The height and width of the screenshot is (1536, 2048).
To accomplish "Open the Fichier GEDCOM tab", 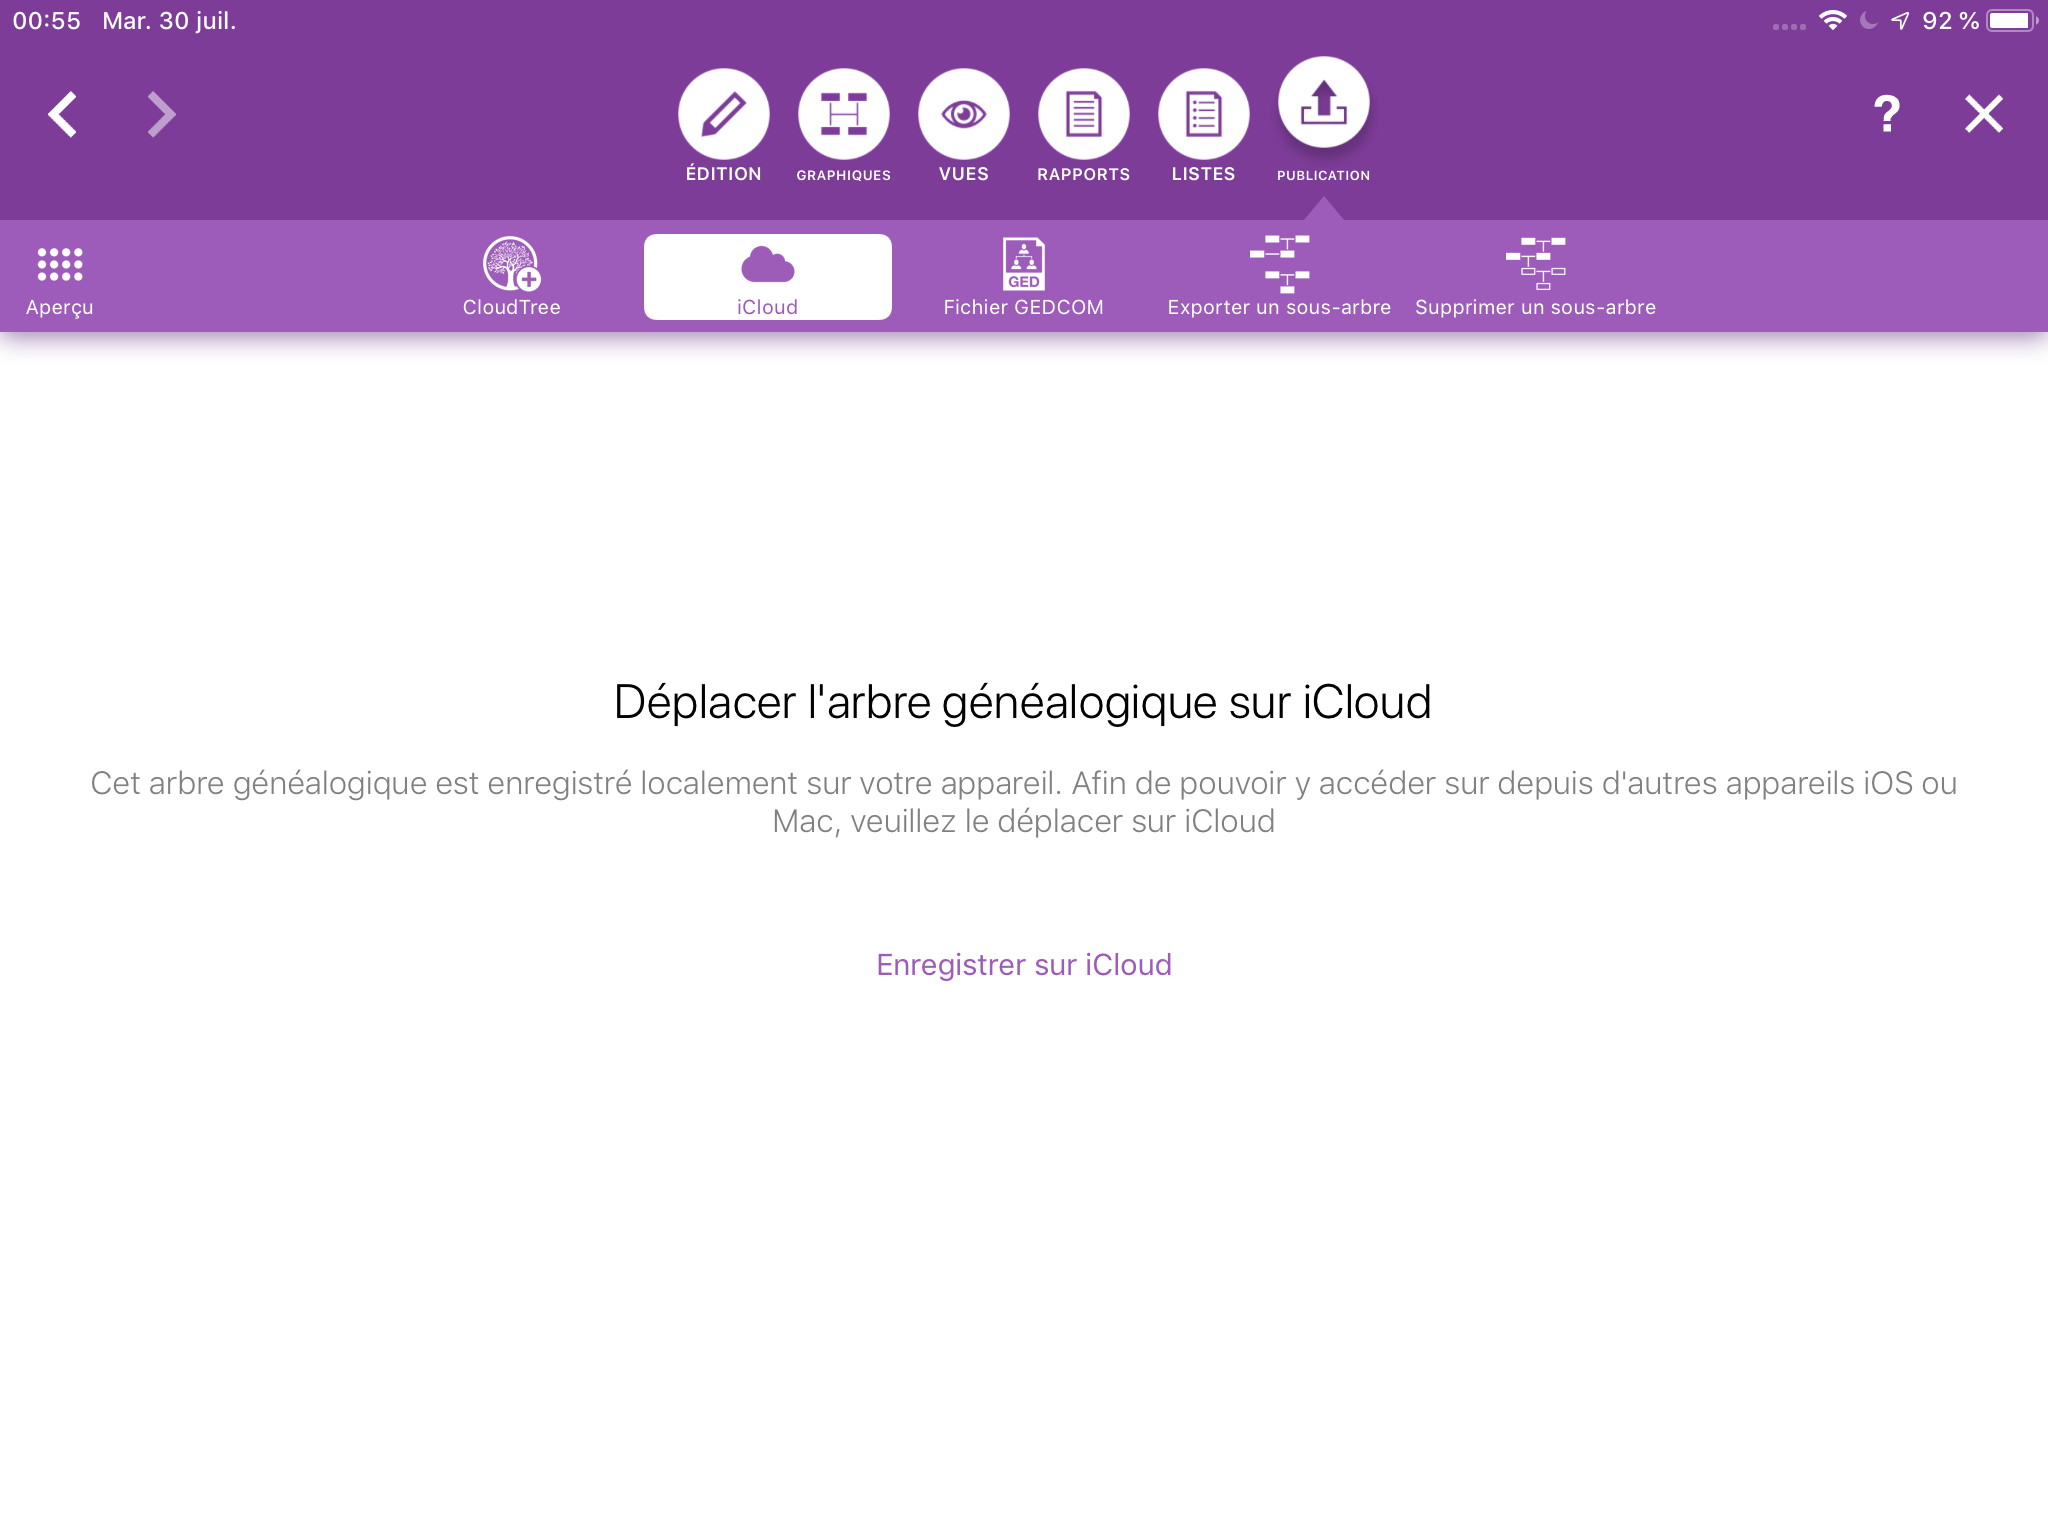I will click(1023, 278).
